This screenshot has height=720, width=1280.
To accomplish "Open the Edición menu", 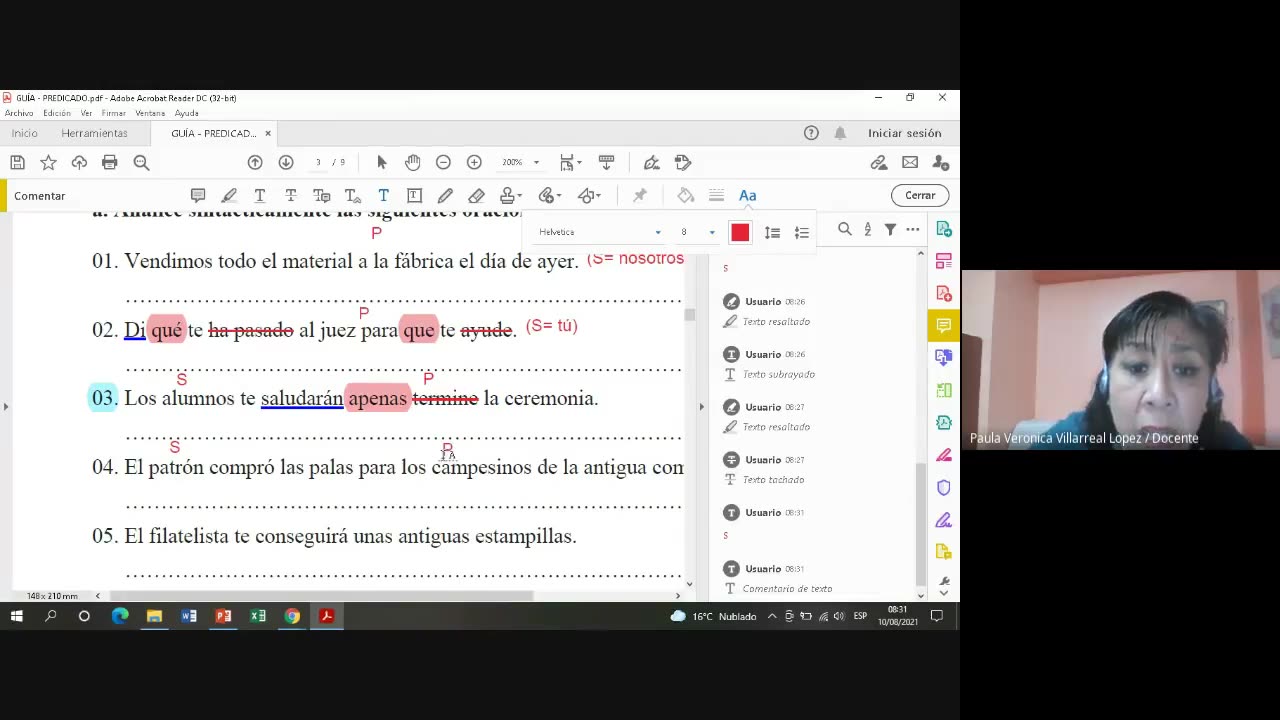I will (x=57, y=113).
